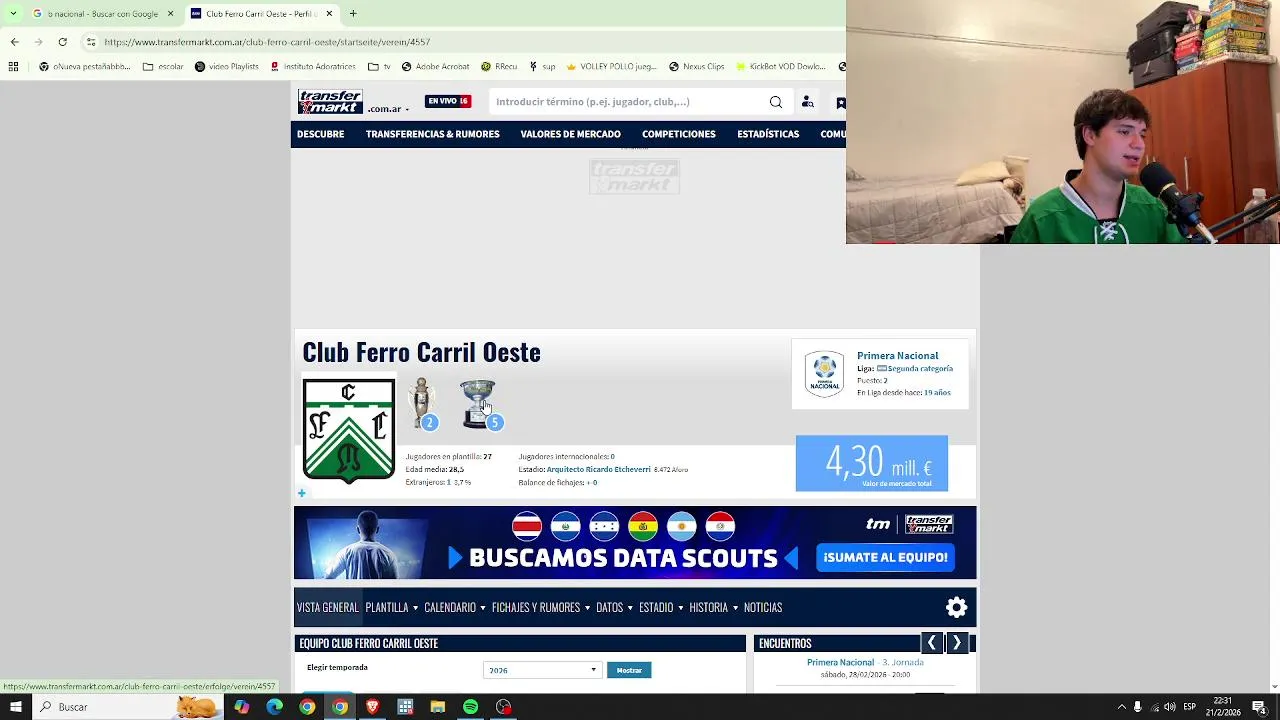Screen dimensions: 1280x720
Task: Go to next fixture with right arrow
Action: pyautogui.click(x=957, y=643)
